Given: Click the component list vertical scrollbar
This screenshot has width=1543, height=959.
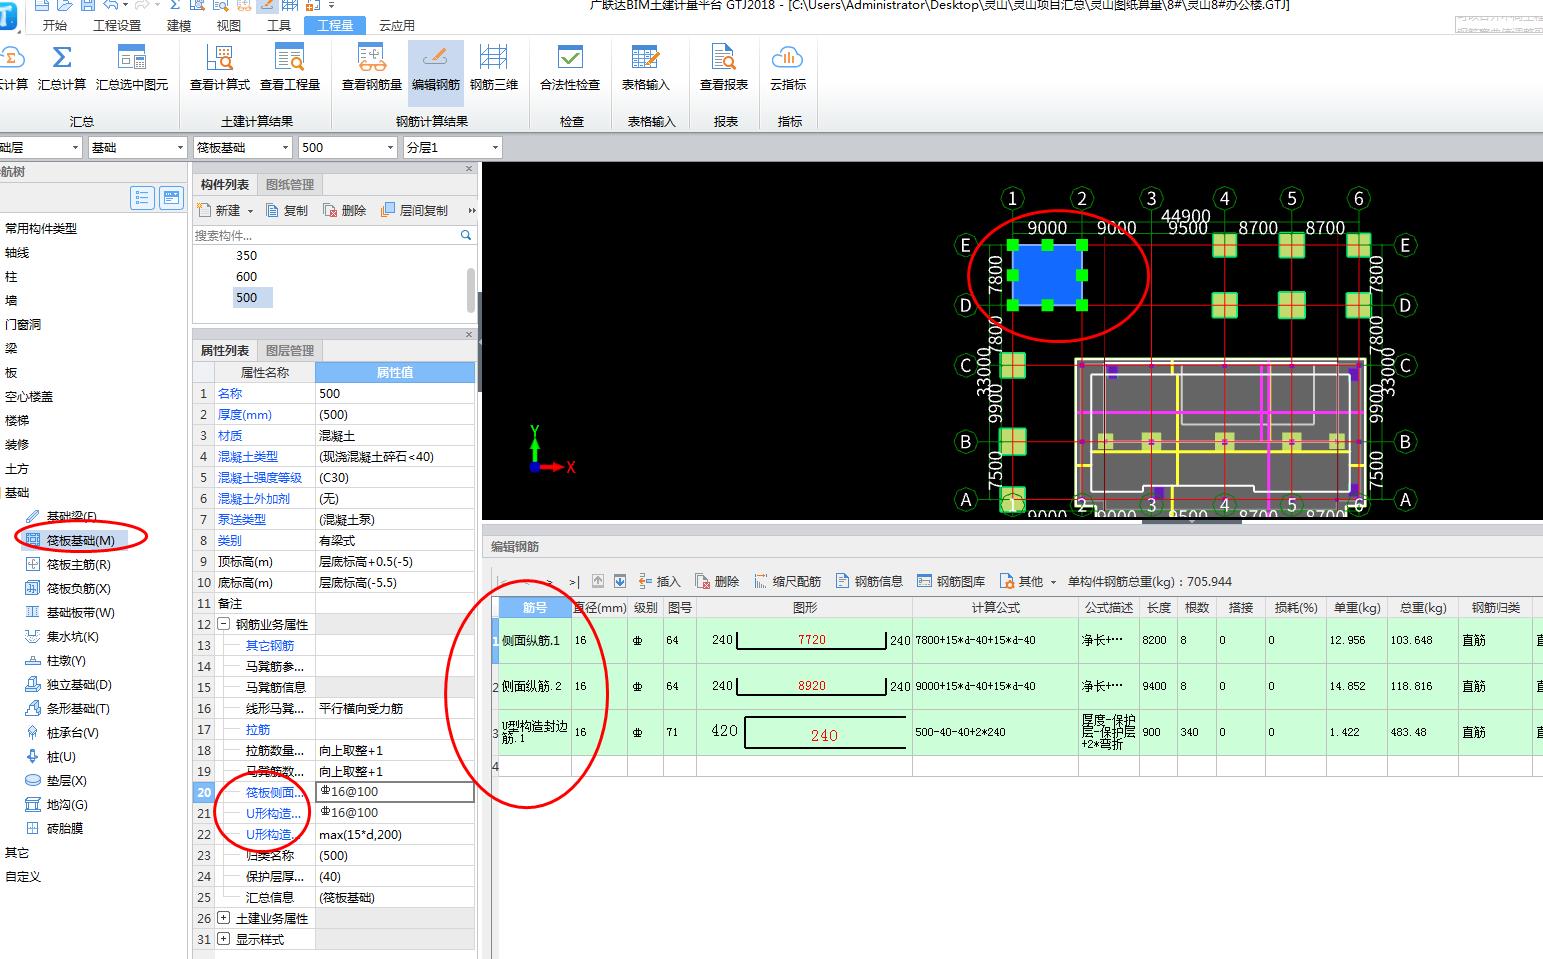Looking at the screenshot, I should [471, 290].
